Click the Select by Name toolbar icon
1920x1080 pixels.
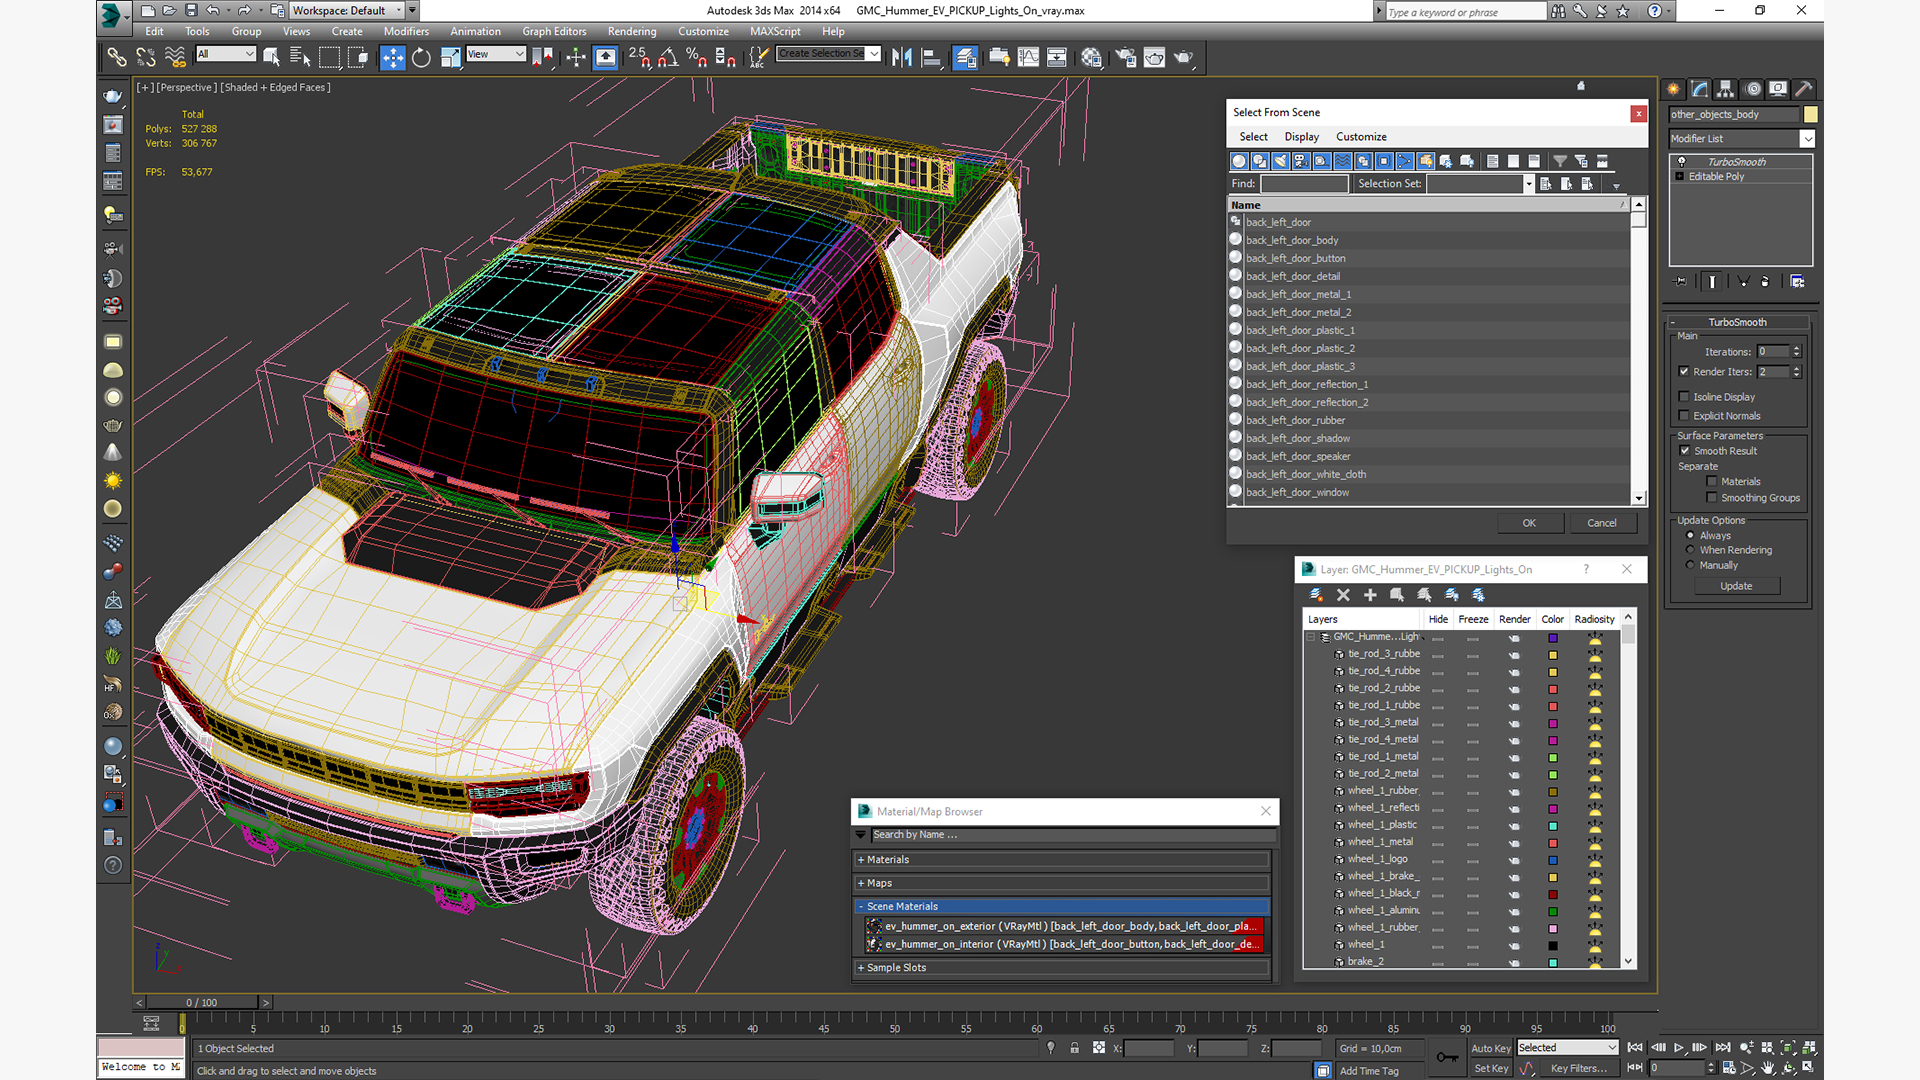[300, 58]
